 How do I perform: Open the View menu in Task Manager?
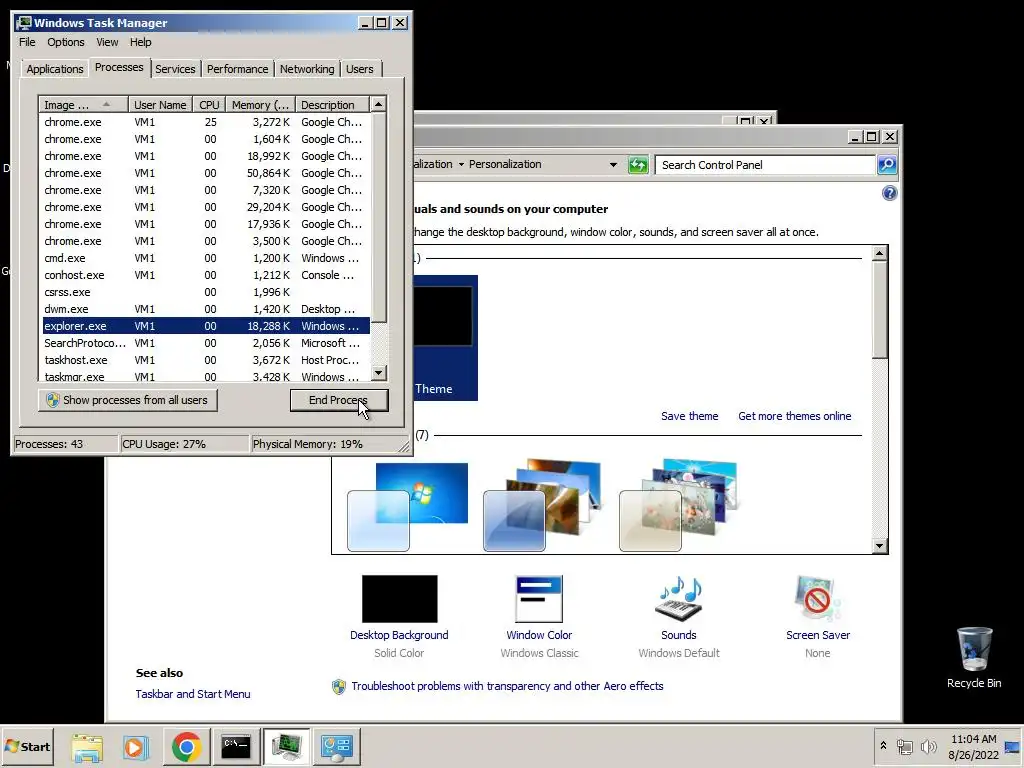click(107, 42)
